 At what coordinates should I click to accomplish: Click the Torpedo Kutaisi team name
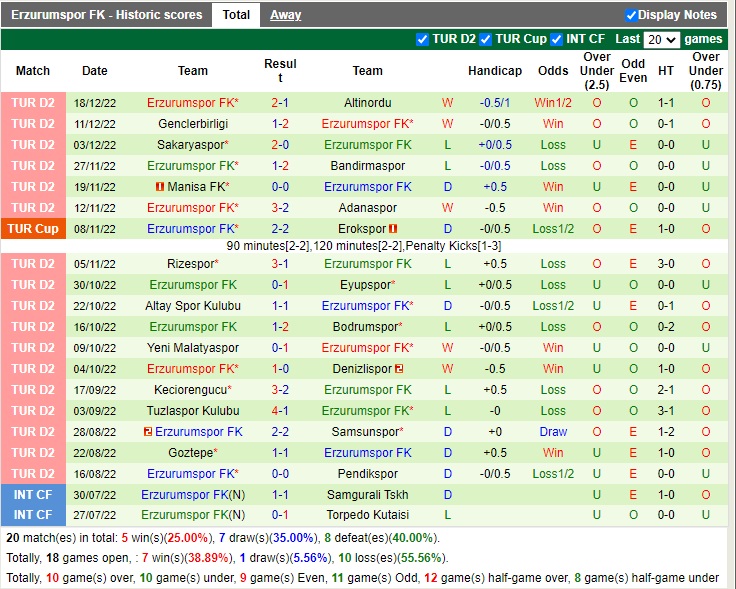click(367, 516)
